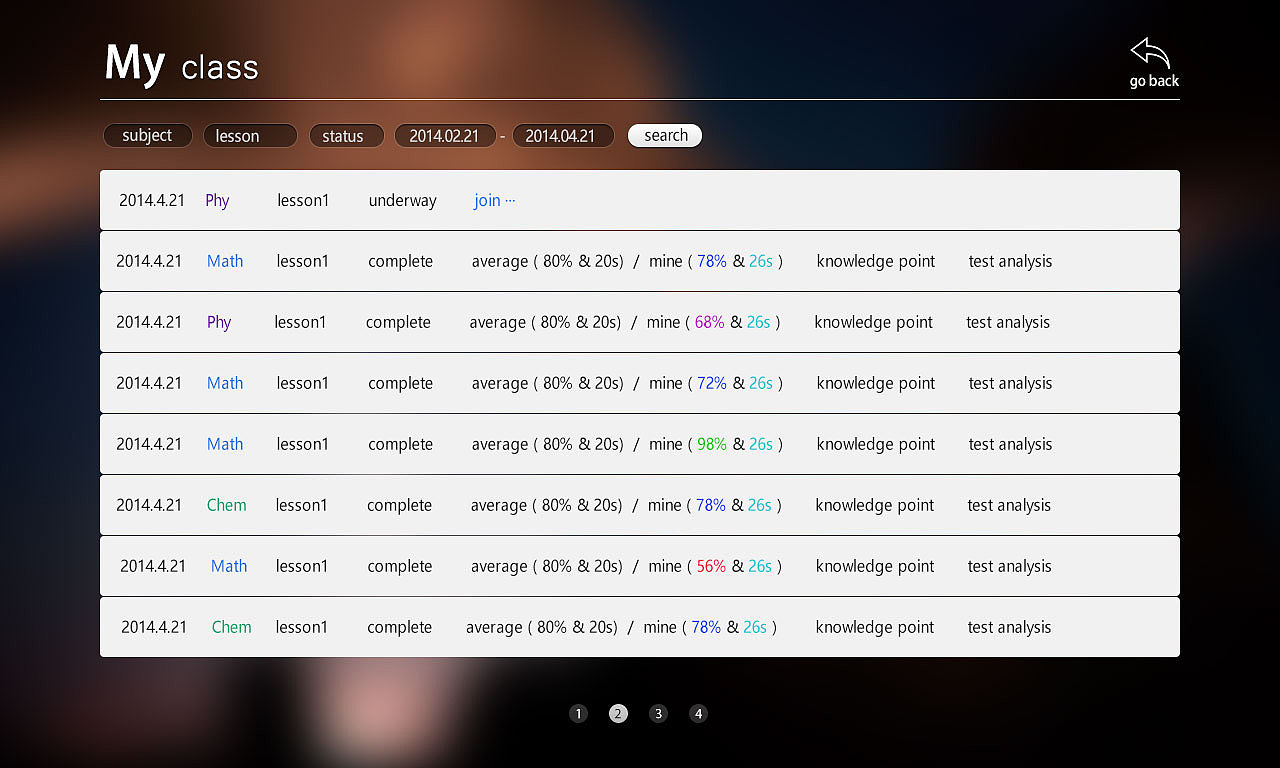Join the underway Phy lesson
Viewport: 1280px width, 768px height.
click(x=495, y=200)
